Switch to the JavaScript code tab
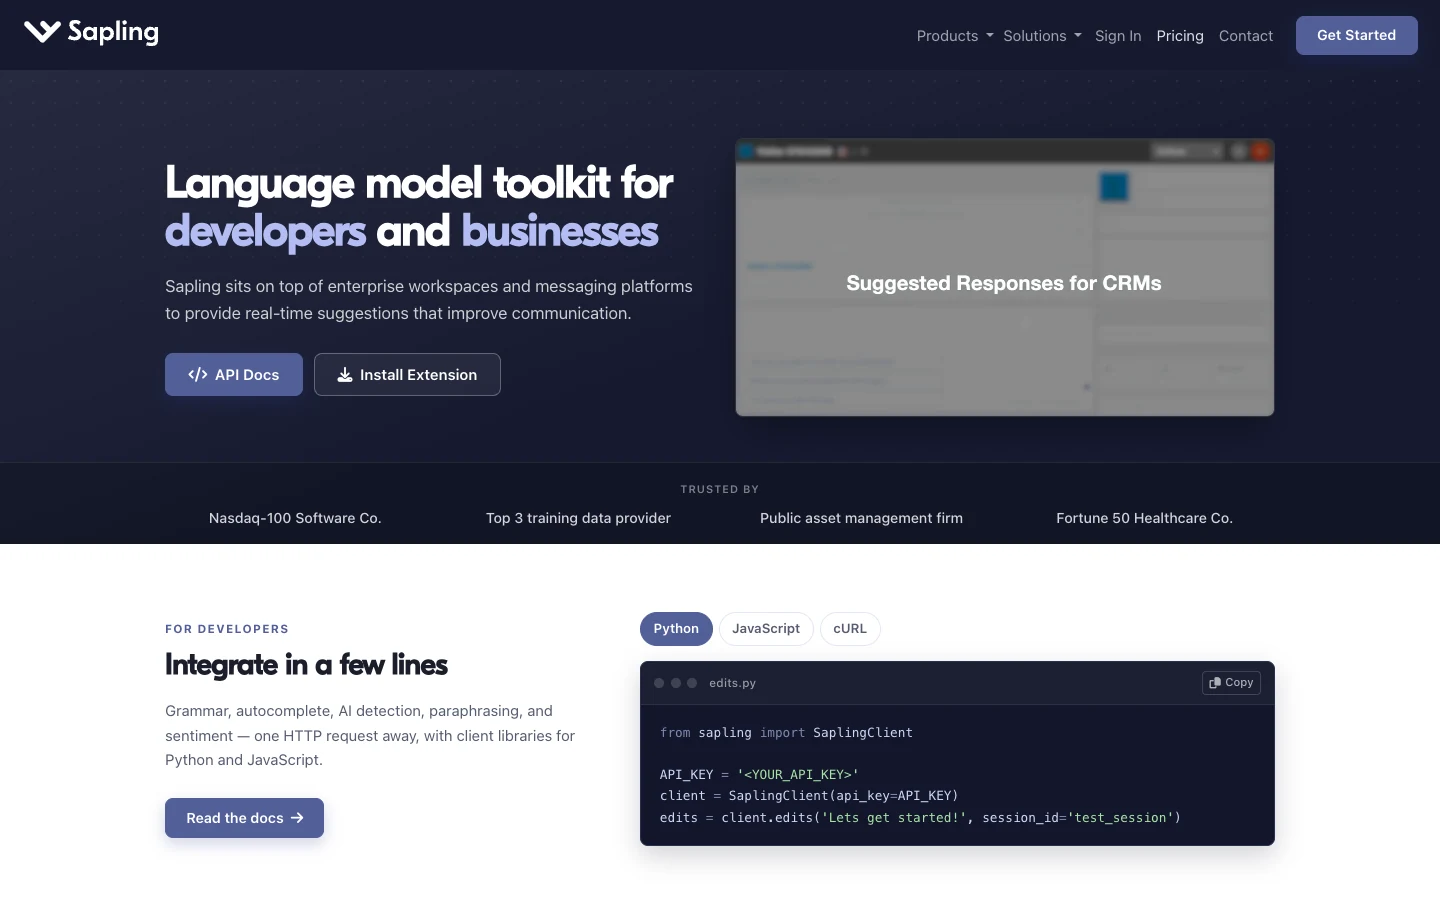Image resolution: width=1440 pixels, height=900 pixels. tap(766, 628)
